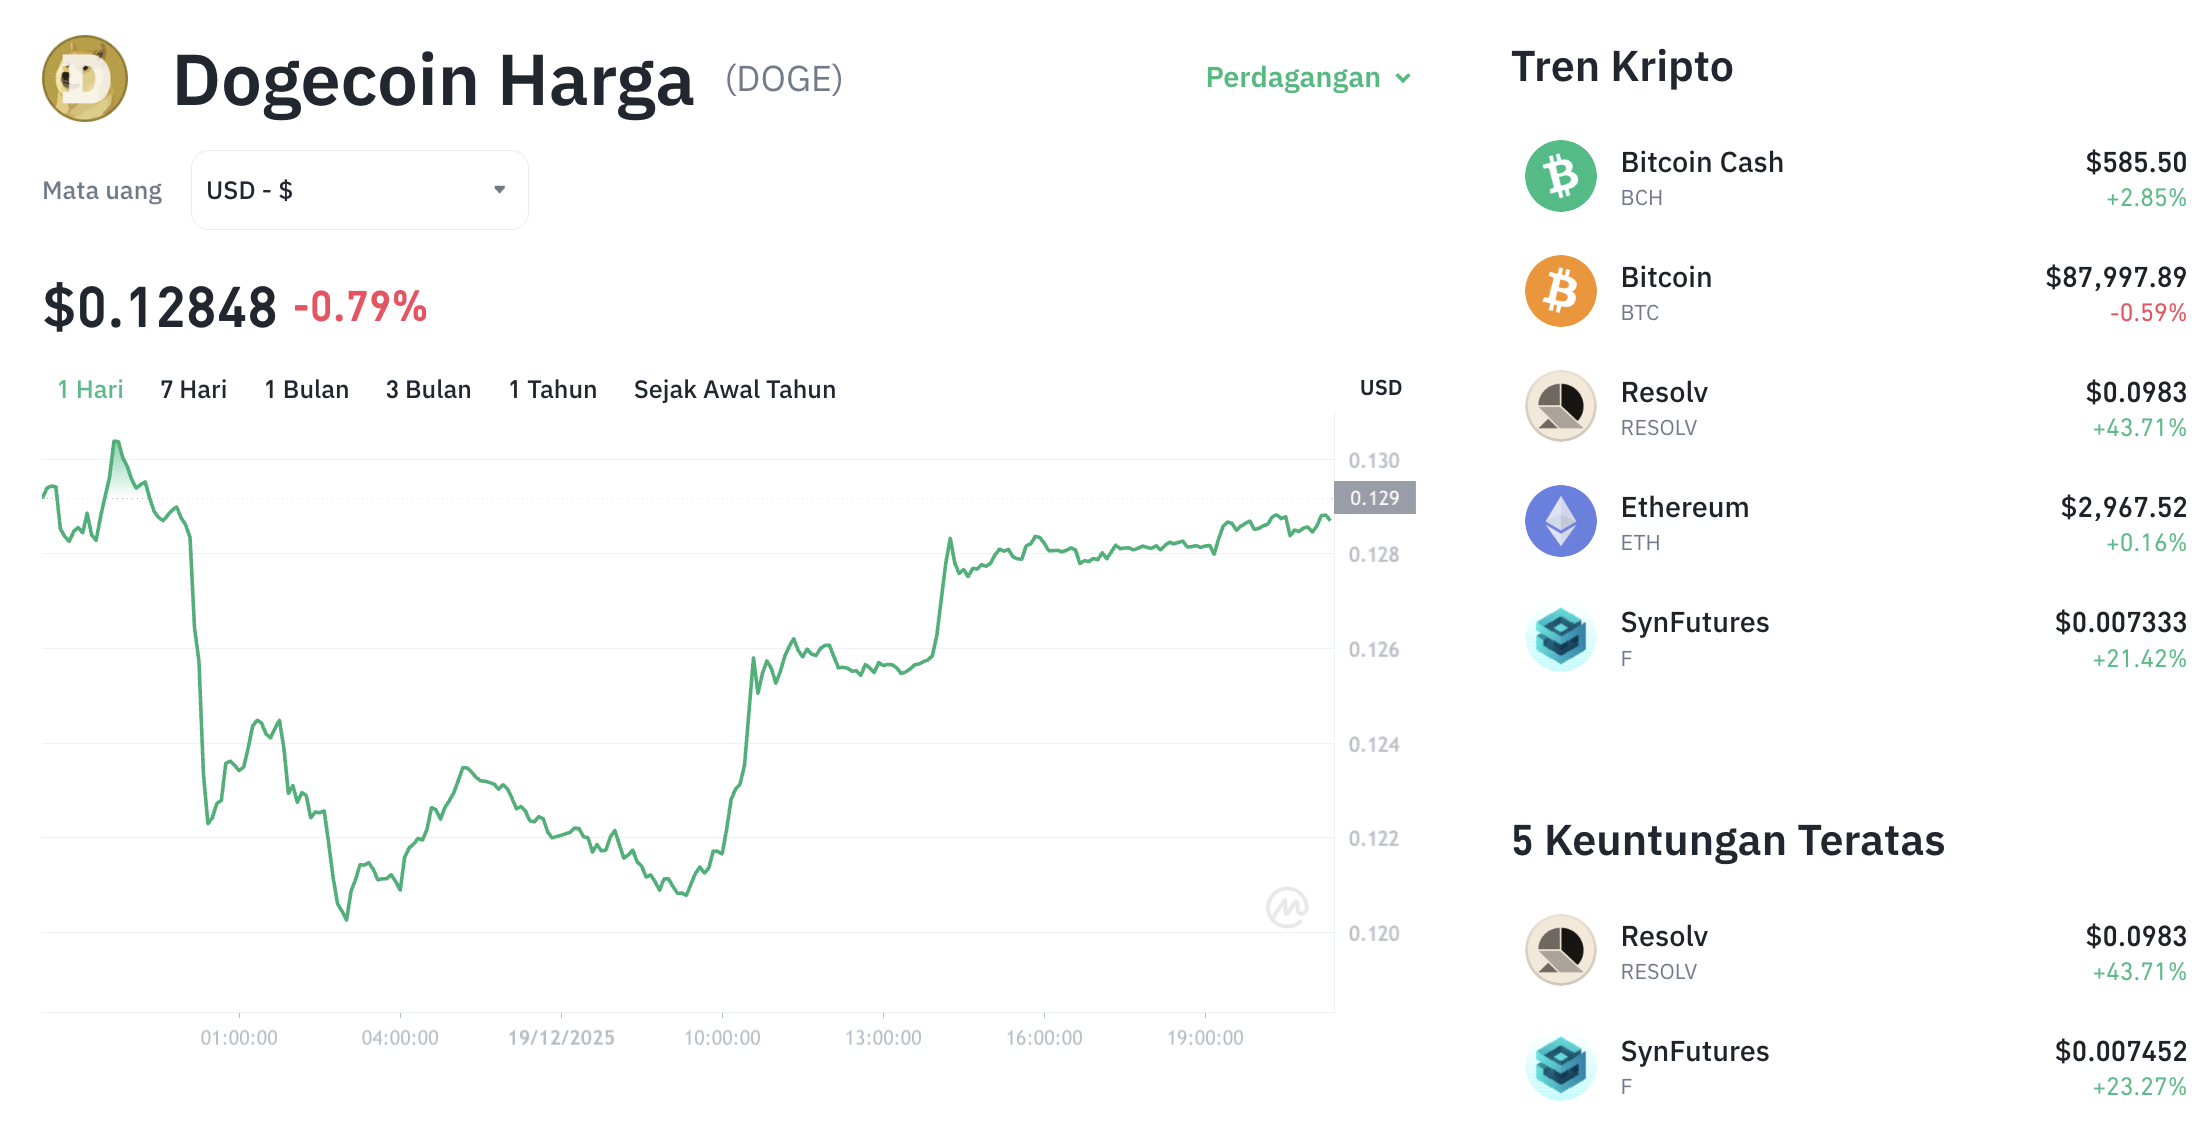Image resolution: width=2198 pixels, height=1122 pixels.
Task: Click the orange Bitcoin icon
Action: (x=1559, y=292)
